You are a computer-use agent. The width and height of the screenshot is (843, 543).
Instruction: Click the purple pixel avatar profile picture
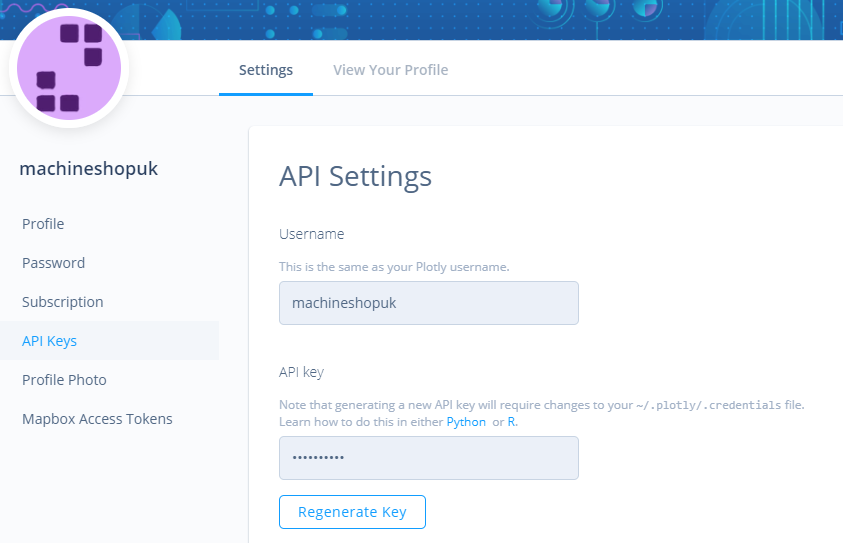[x=69, y=68]
